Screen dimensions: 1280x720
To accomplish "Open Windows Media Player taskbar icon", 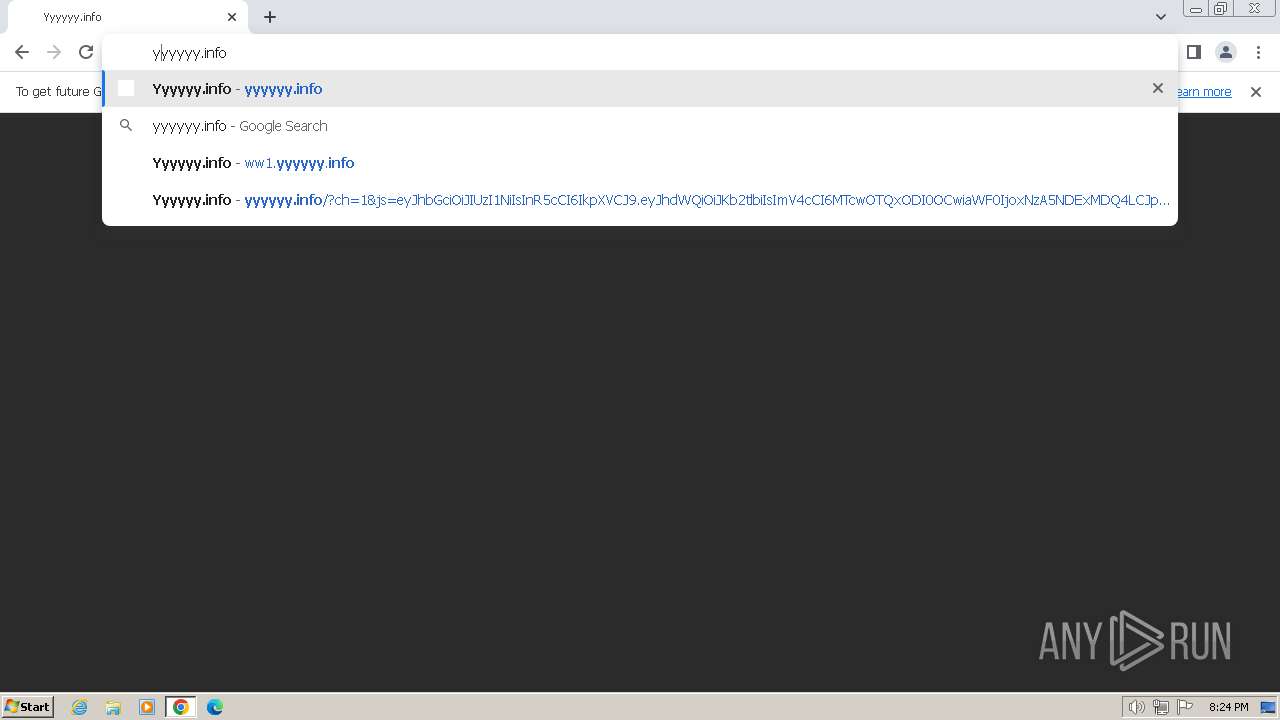I will click(147, 707).
